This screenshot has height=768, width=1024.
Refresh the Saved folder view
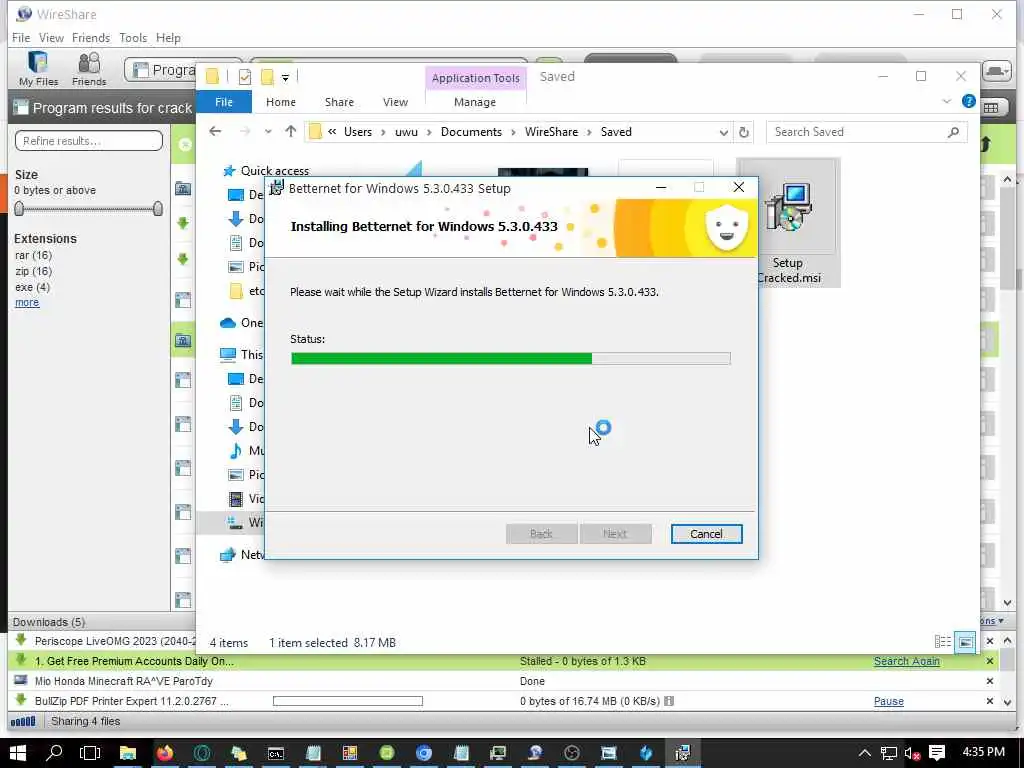pos(744,133)
